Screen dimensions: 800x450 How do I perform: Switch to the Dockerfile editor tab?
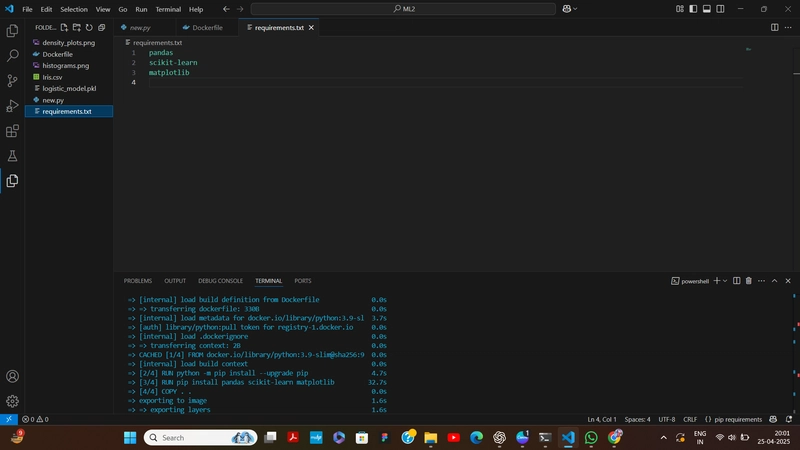coord(203,28)
